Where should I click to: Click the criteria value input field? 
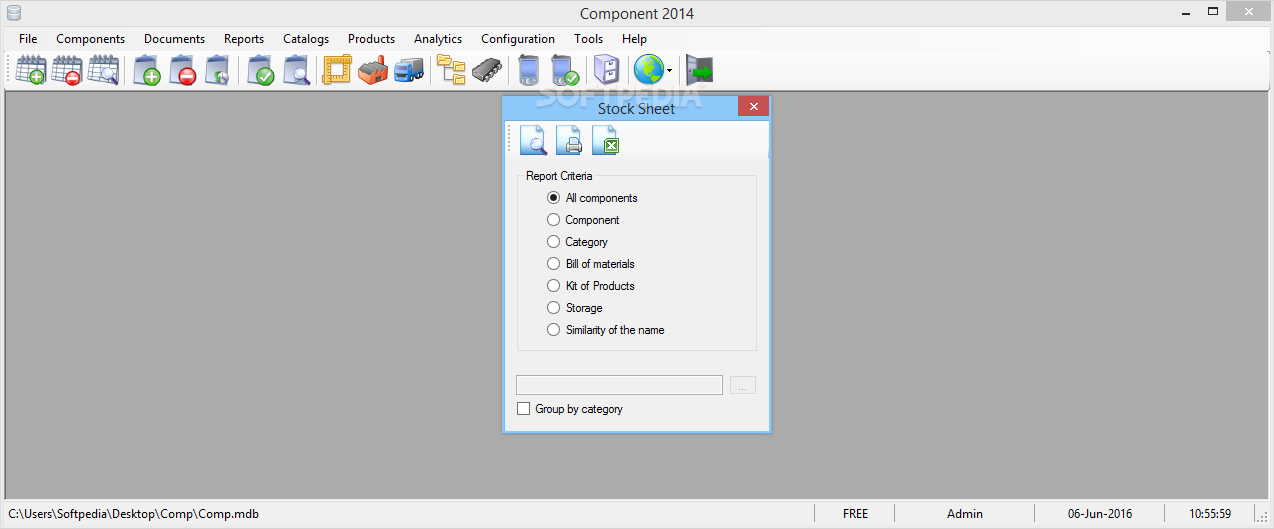(619, 385)
